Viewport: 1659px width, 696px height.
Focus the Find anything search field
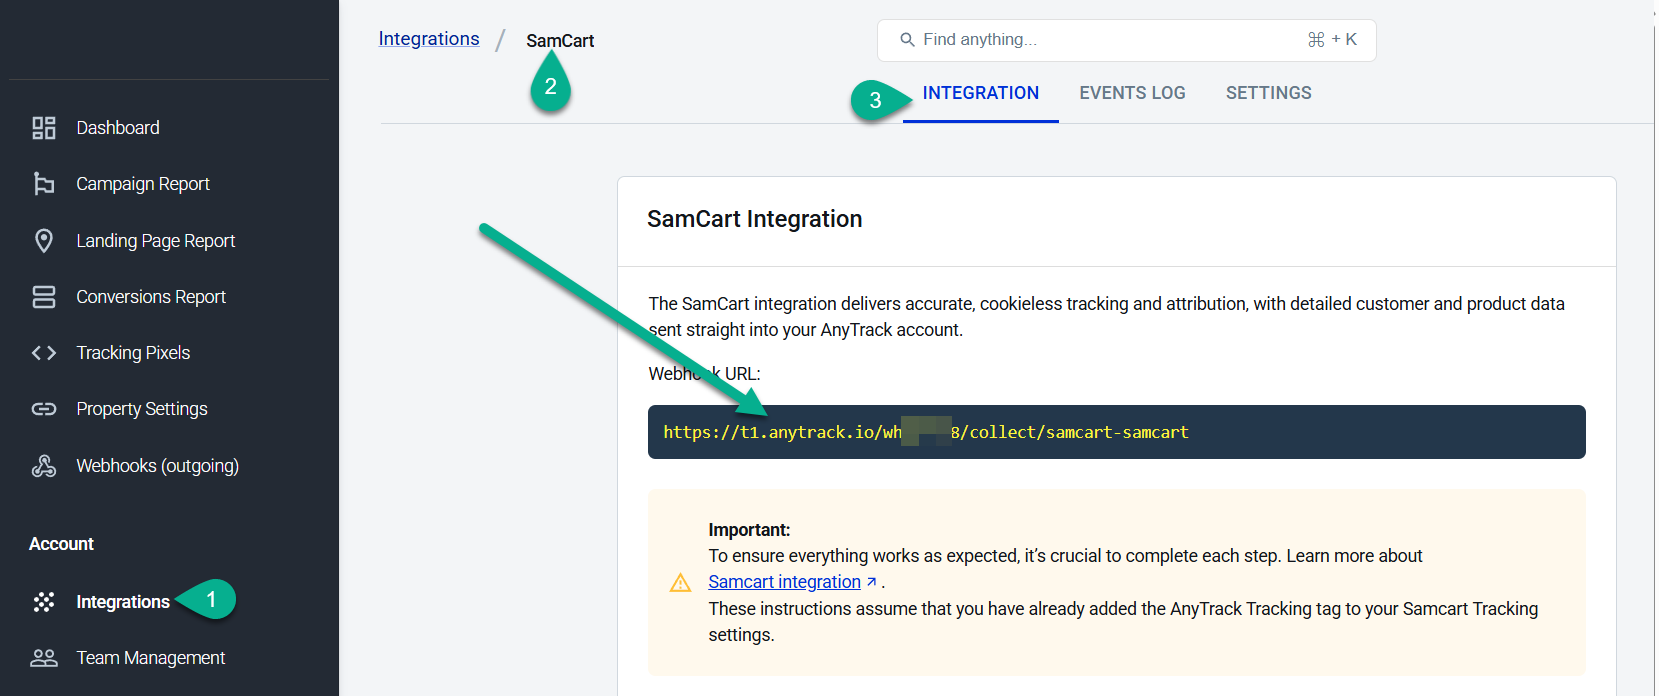coord(1126,40)
